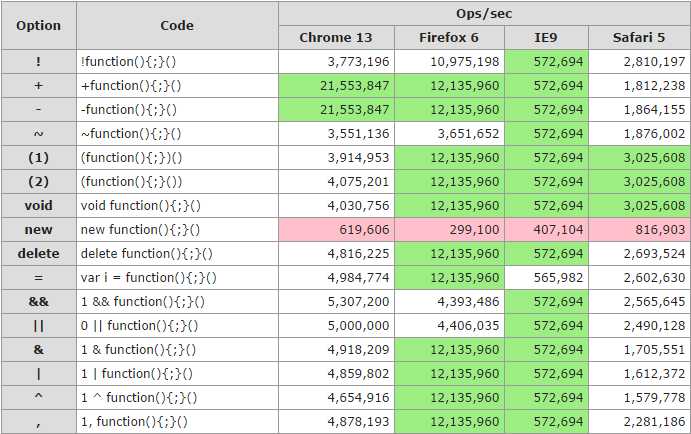Click Chrome value 4,859,802
Viewport: 691px width, 434px height.
point(336,374)
